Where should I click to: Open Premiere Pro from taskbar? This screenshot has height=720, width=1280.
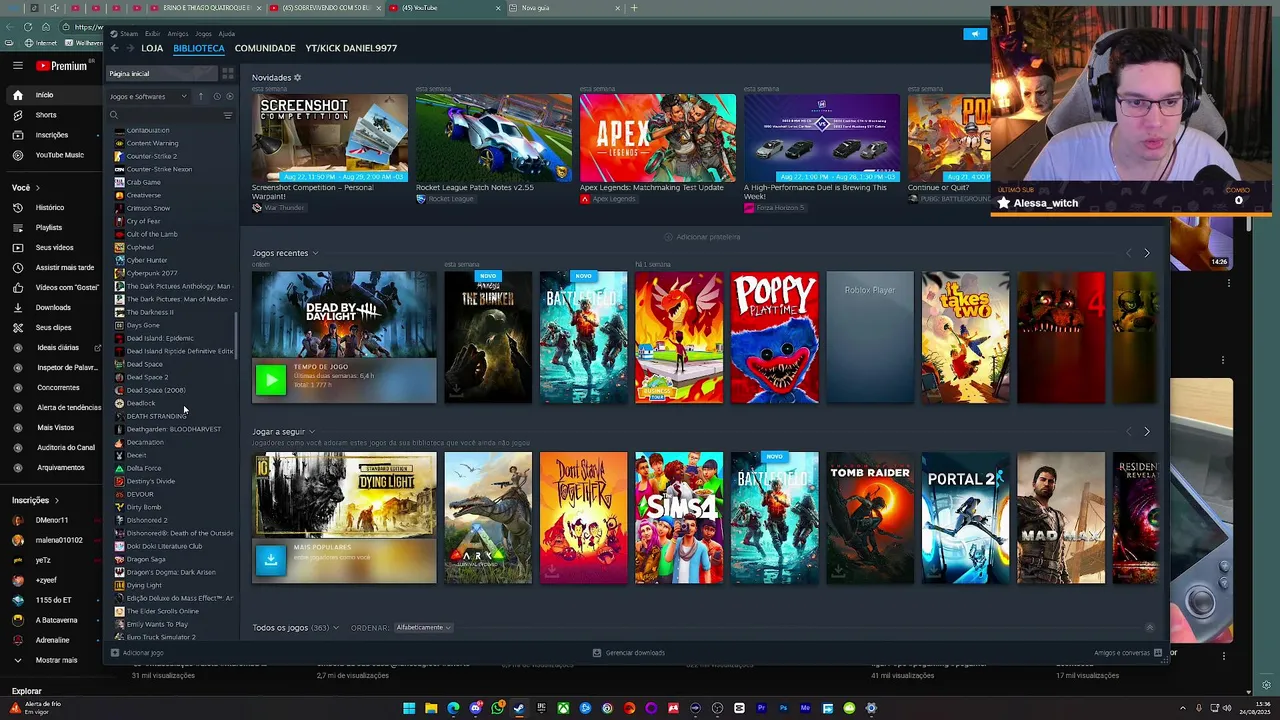pos(761,708)
